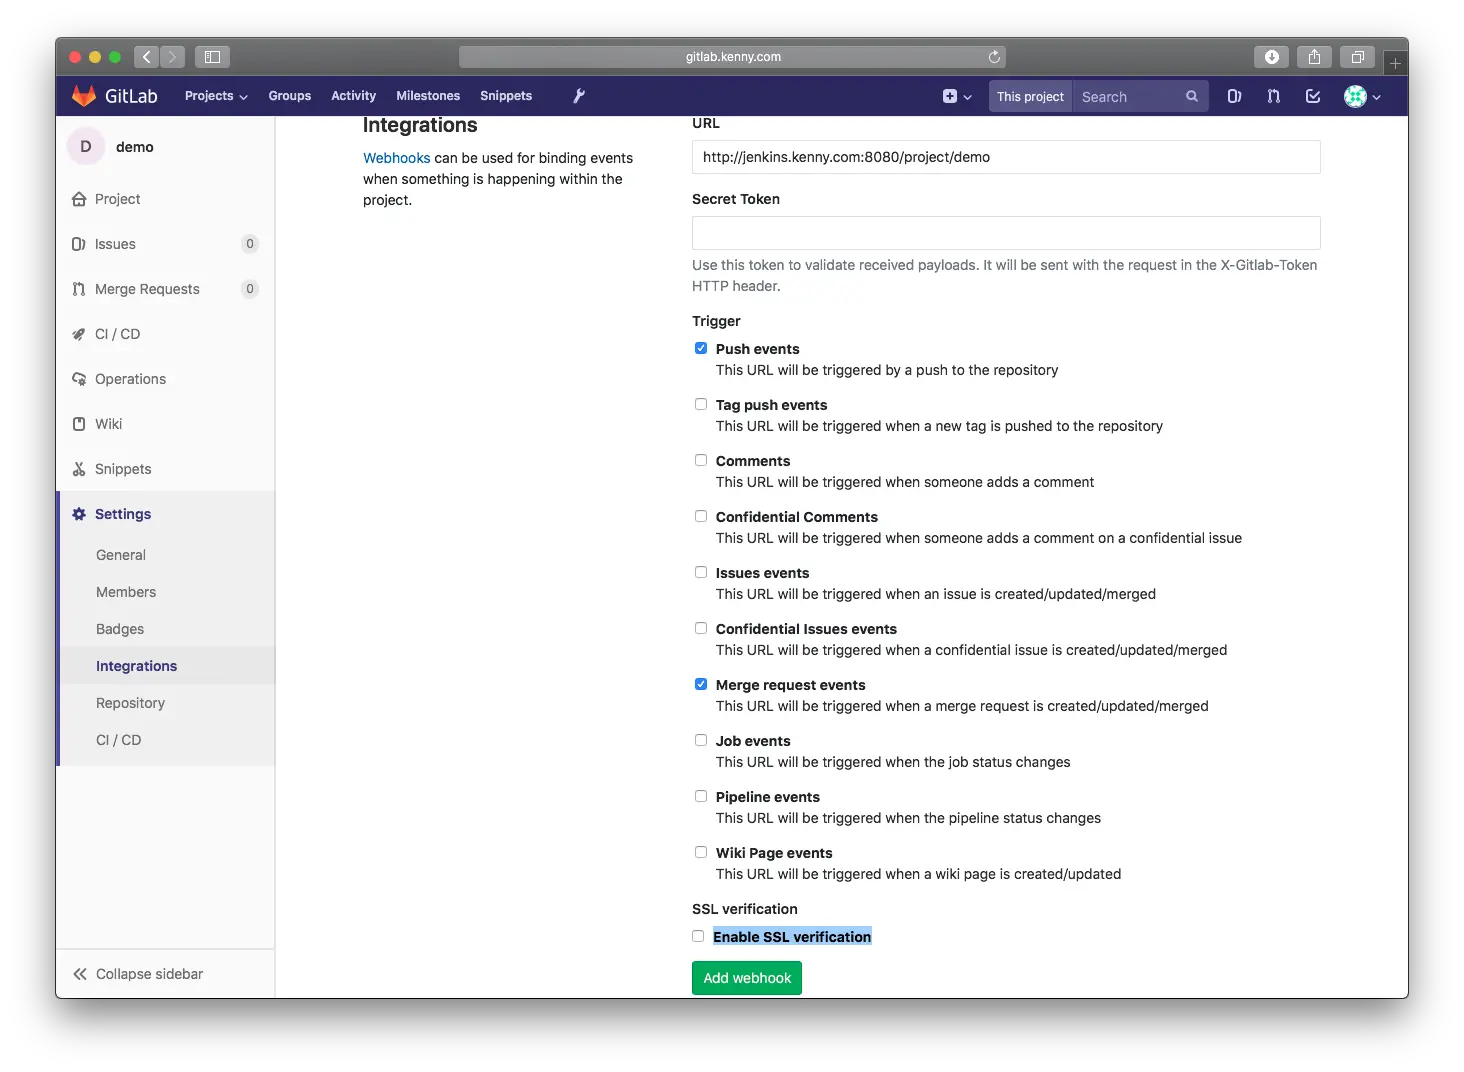Viewport: 1464px width, 1072px height.
Task: Uncheck Push events checkbox
Action: coord(701,348)
